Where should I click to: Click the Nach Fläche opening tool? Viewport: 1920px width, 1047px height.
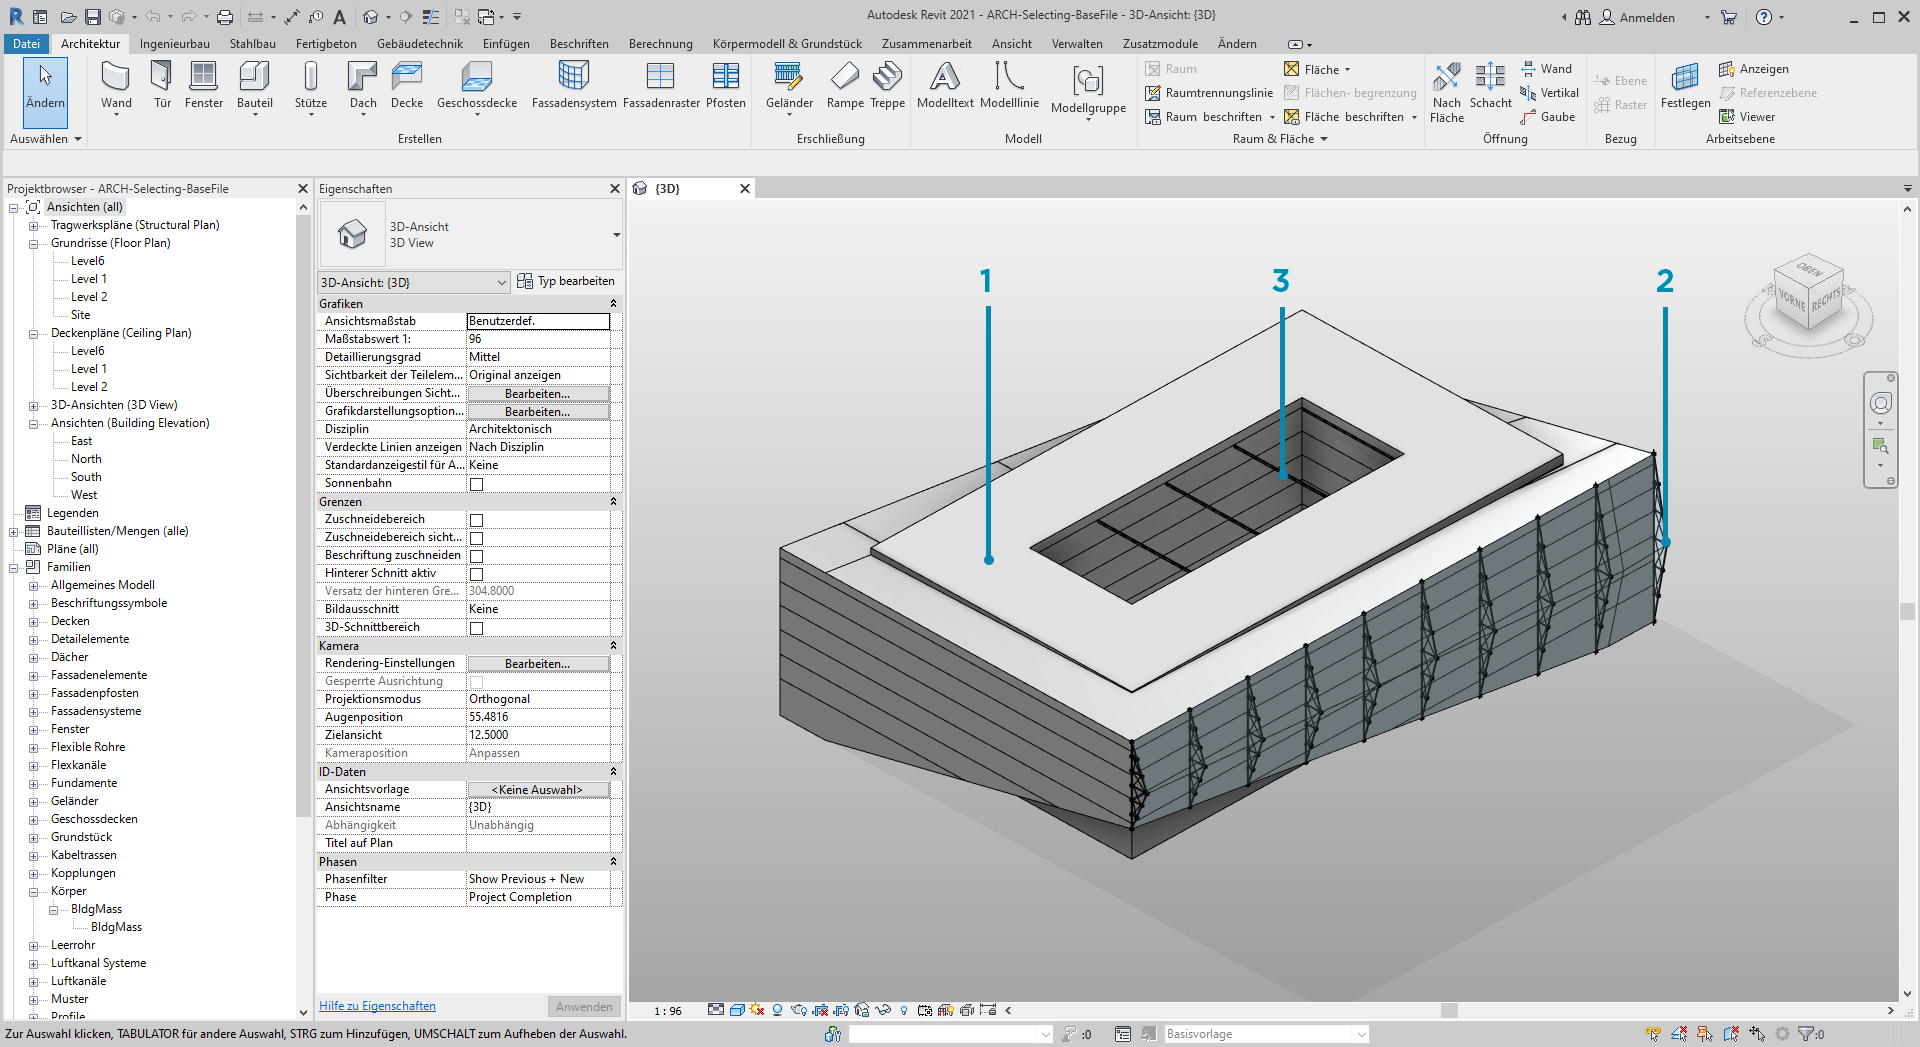(1447, 93)
